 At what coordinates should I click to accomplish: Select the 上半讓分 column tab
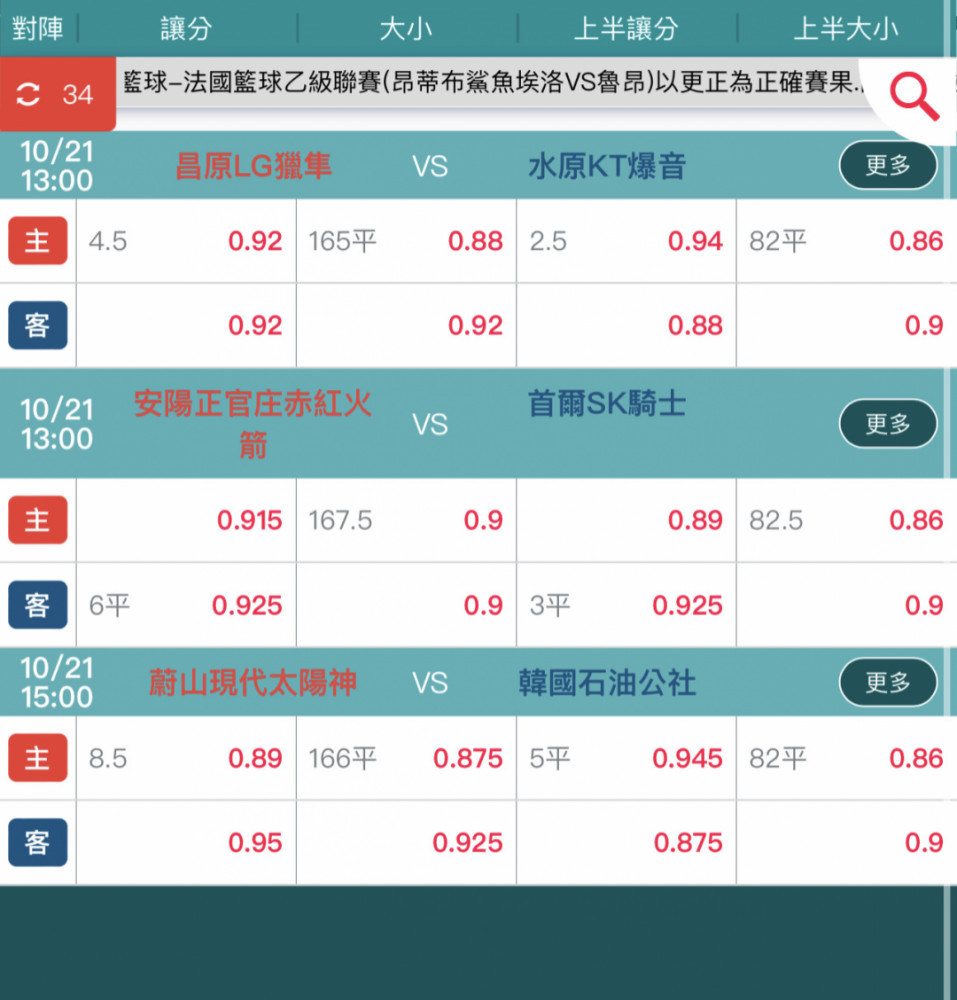pos(625,29)
